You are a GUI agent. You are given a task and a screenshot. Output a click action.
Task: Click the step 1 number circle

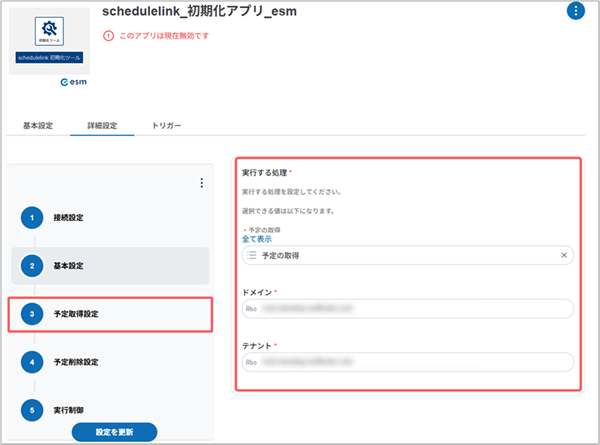click(x=32, y=218)
